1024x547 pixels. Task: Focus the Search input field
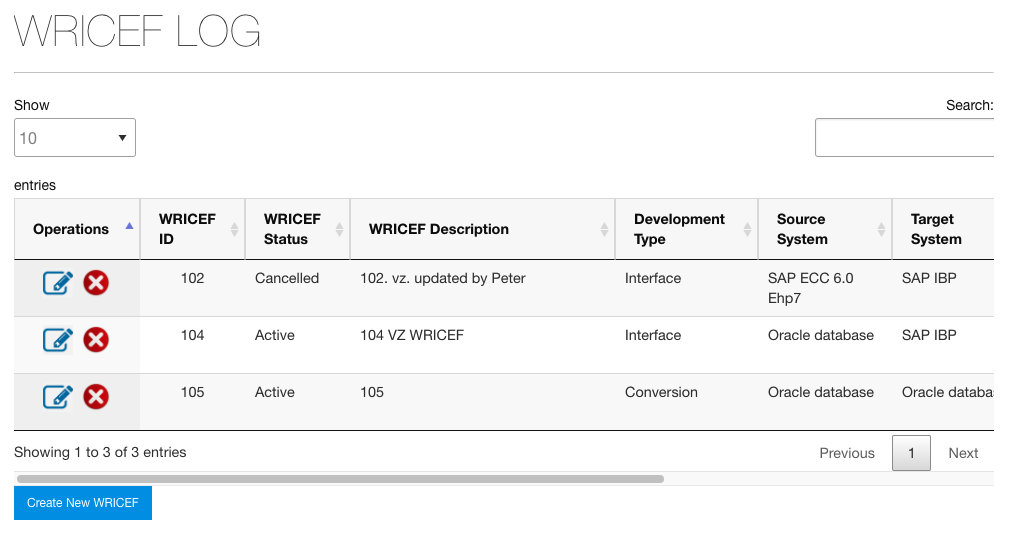tap(904, 138)
